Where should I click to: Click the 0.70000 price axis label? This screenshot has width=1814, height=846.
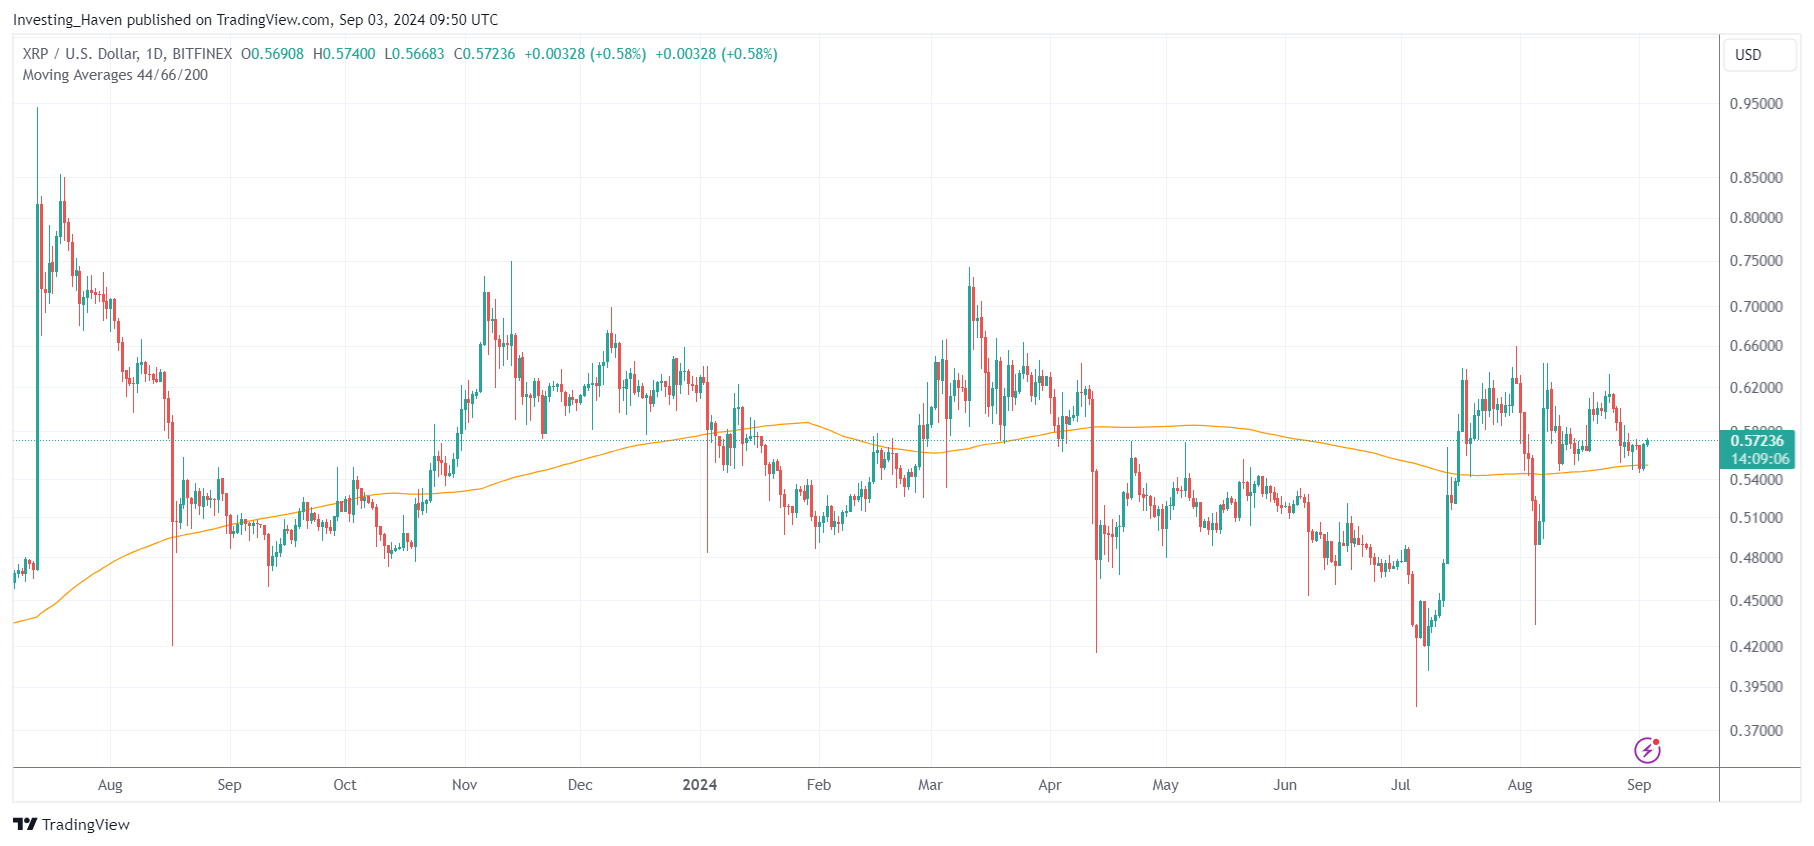click(x=1756, y=307)
